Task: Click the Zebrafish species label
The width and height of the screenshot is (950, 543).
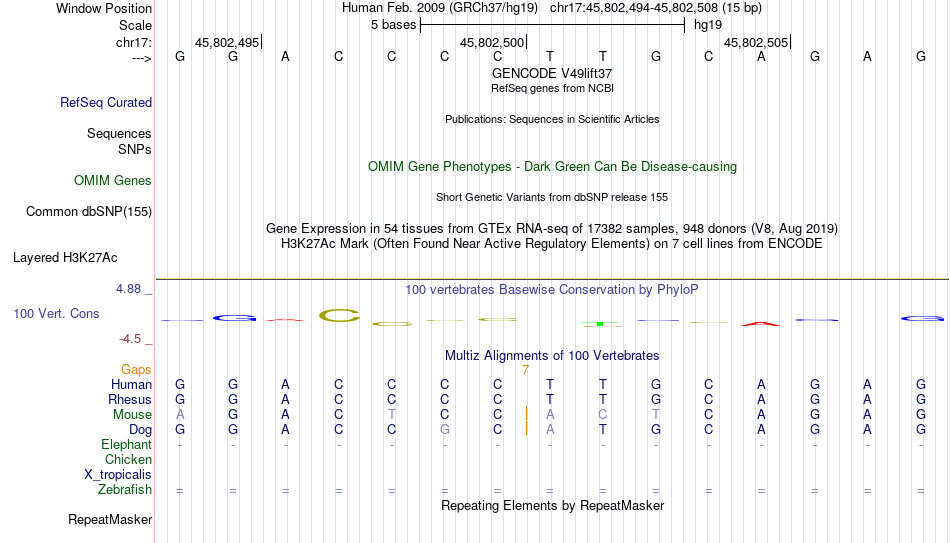Action: pyautogui.click(x=125, y=490)
